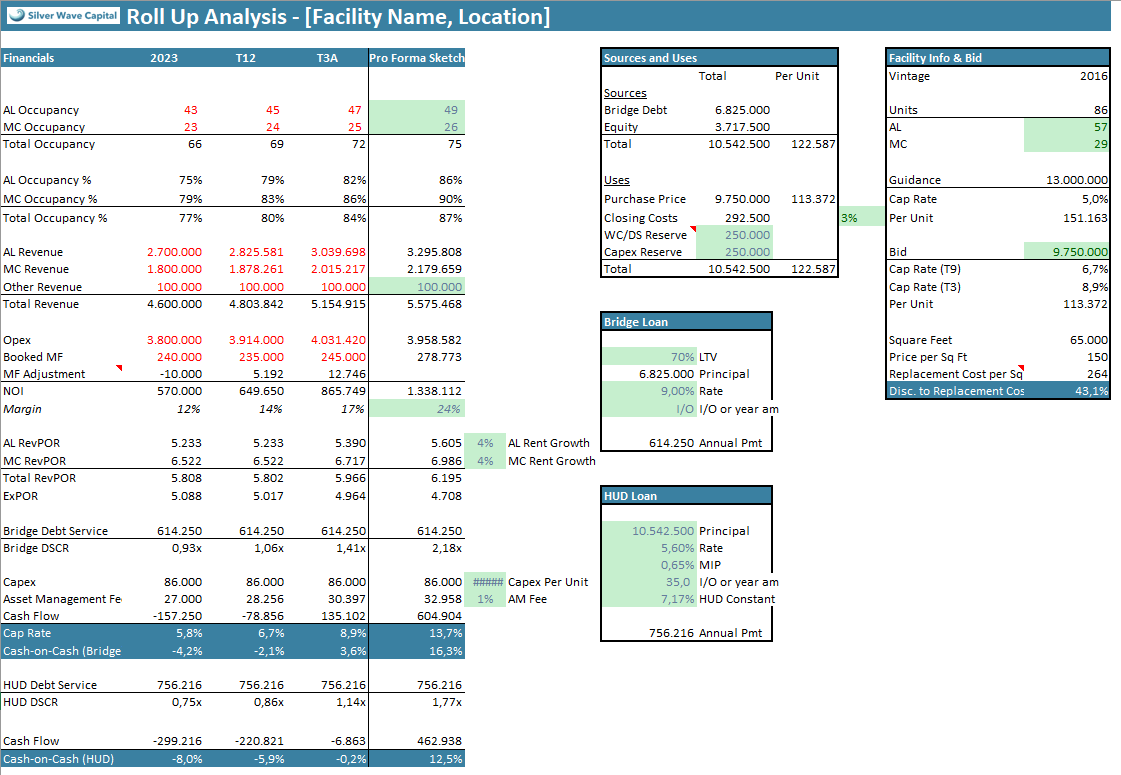Click the HUD Loan Principal value cell
Image resolution: width=1121 pixels, height=775 pixels.
[649, 531]
